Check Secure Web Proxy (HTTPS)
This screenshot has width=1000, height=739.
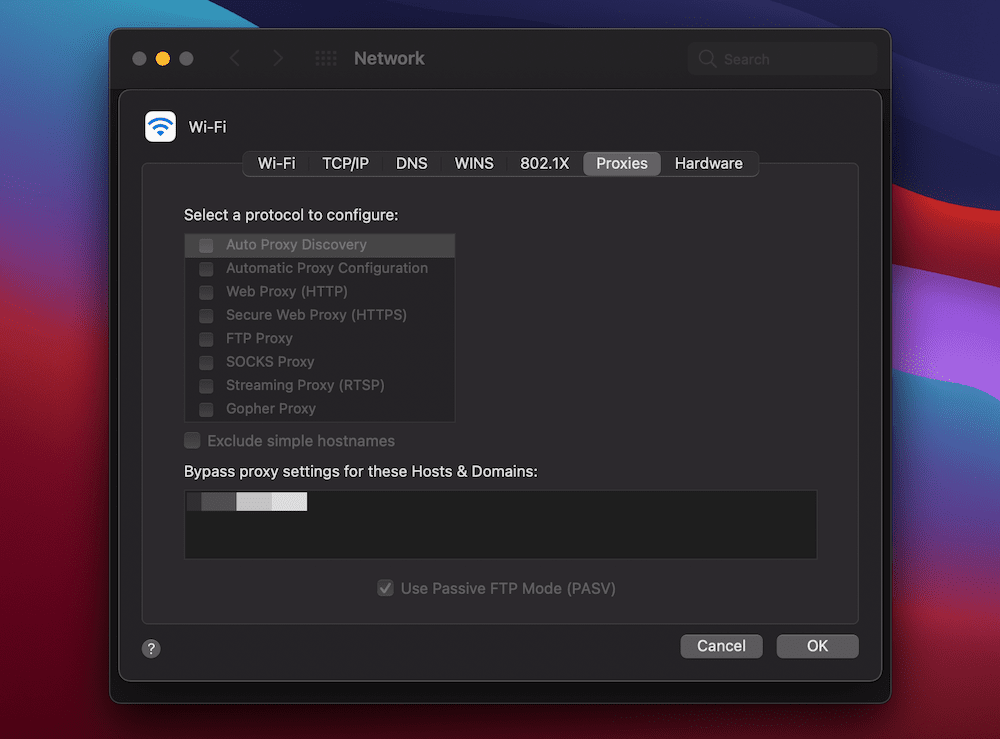coord(204,314)
